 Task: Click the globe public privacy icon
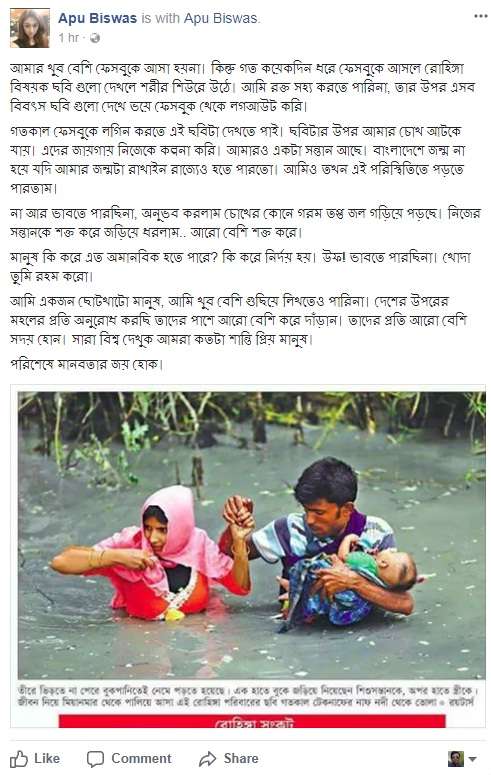pyautogui.click(x=94, y=38)
